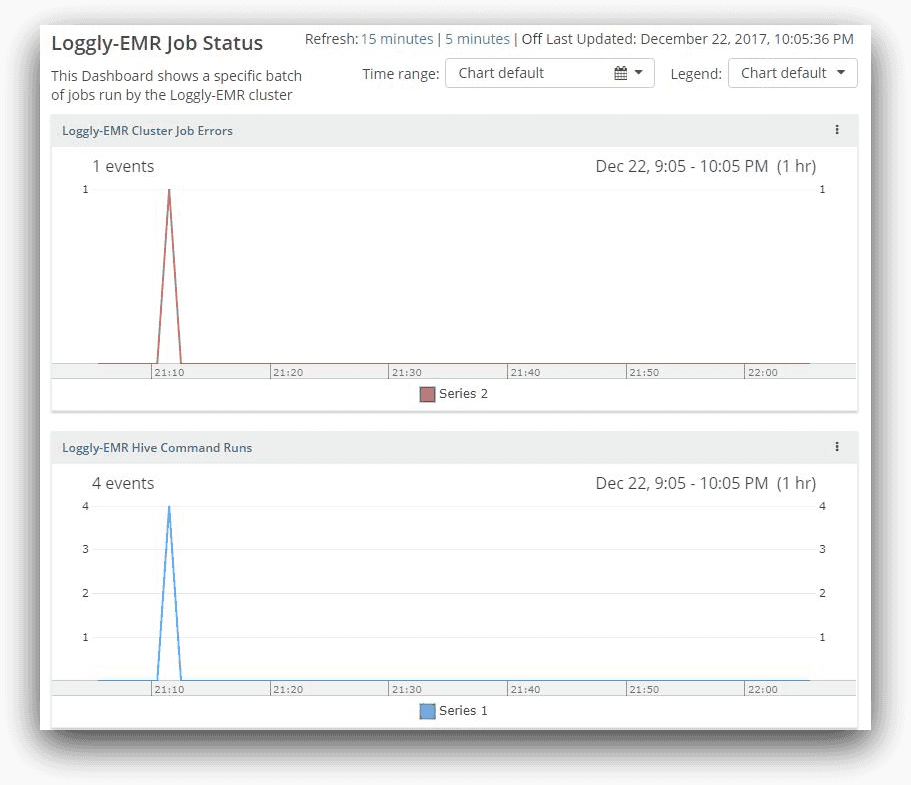Open Hive Command Runs panel options menu

(x=837, y=447)
